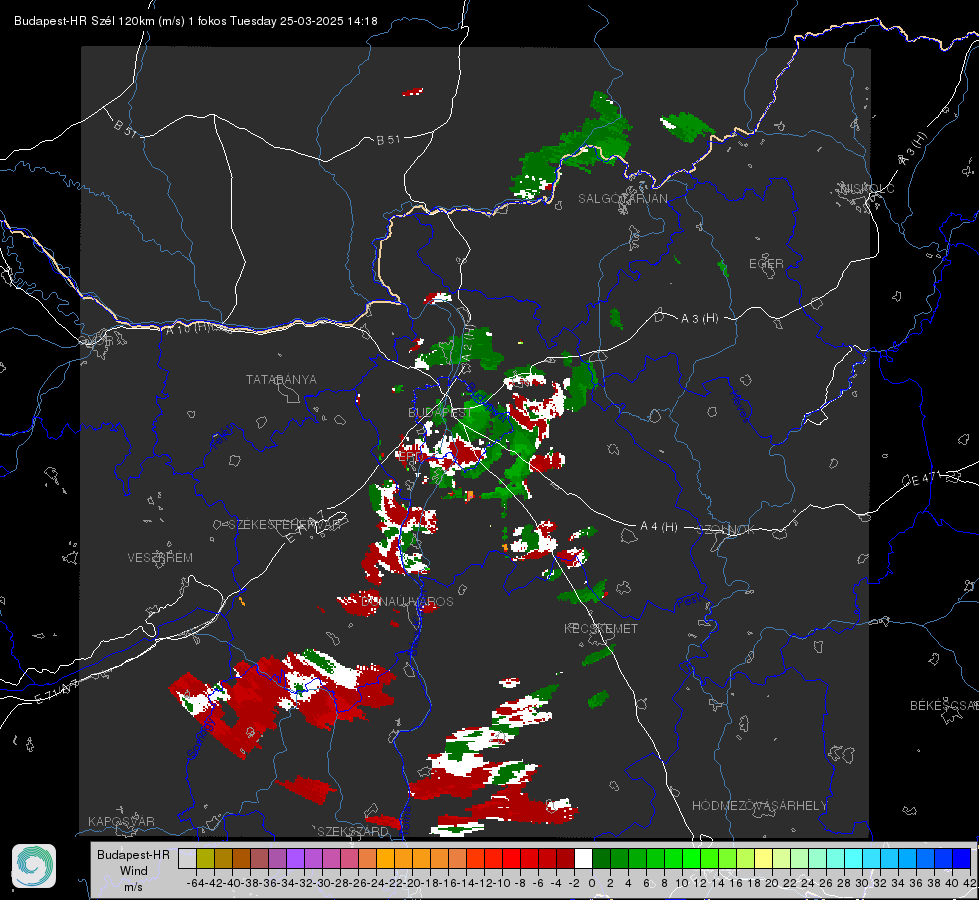This screenshot has height=900, width=979.
Task: Click the blue Fejér county label
Action: (x=224, y=437)
